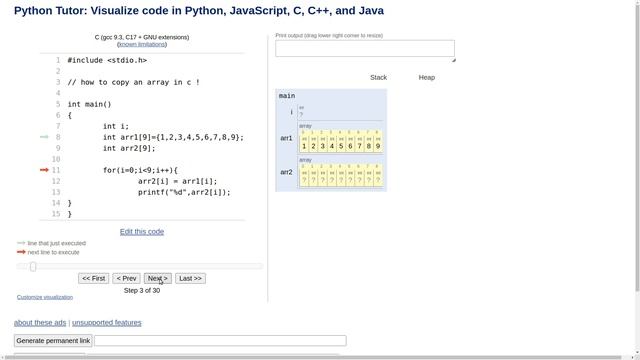
Task: Open Customize visualization link
Action: click(x=45, y=297)
